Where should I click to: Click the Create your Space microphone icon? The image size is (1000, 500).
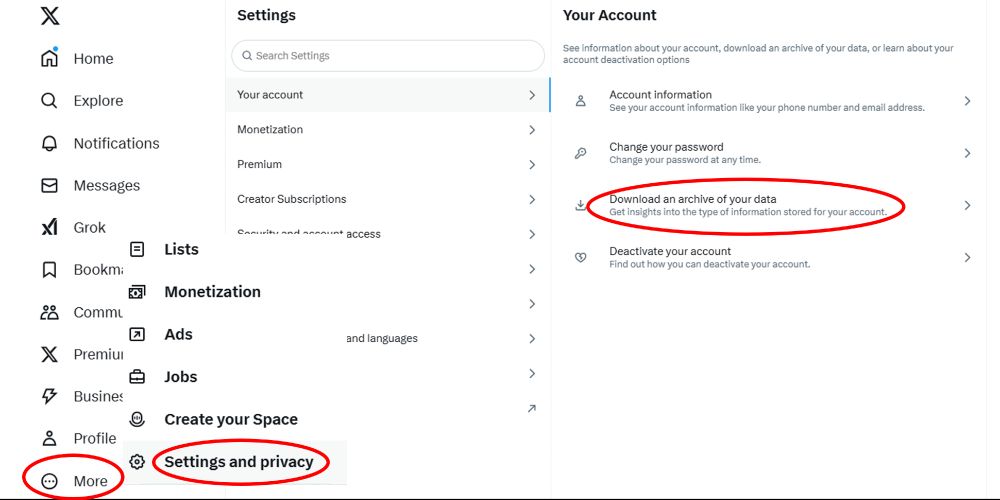coord(137,419)
